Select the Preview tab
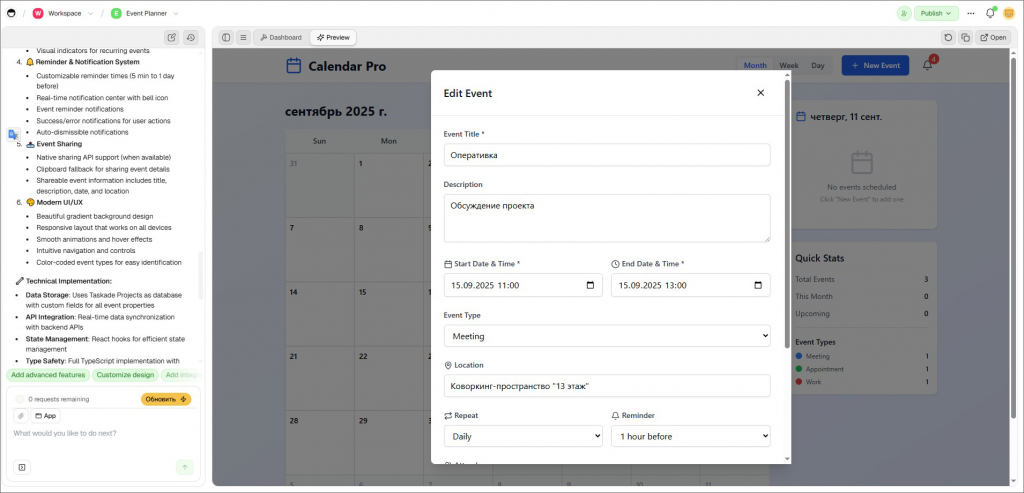The width and height of the screenshot is (1024, 493). [333, 38]
